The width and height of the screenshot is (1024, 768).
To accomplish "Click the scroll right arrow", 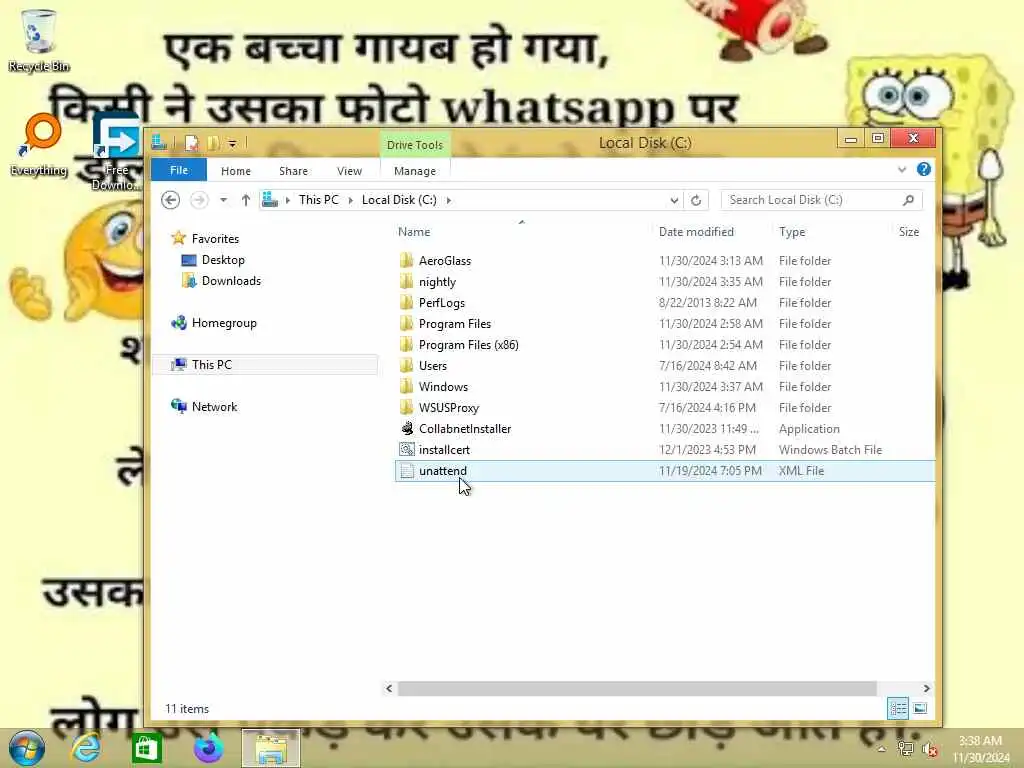I will coord(926,688).
